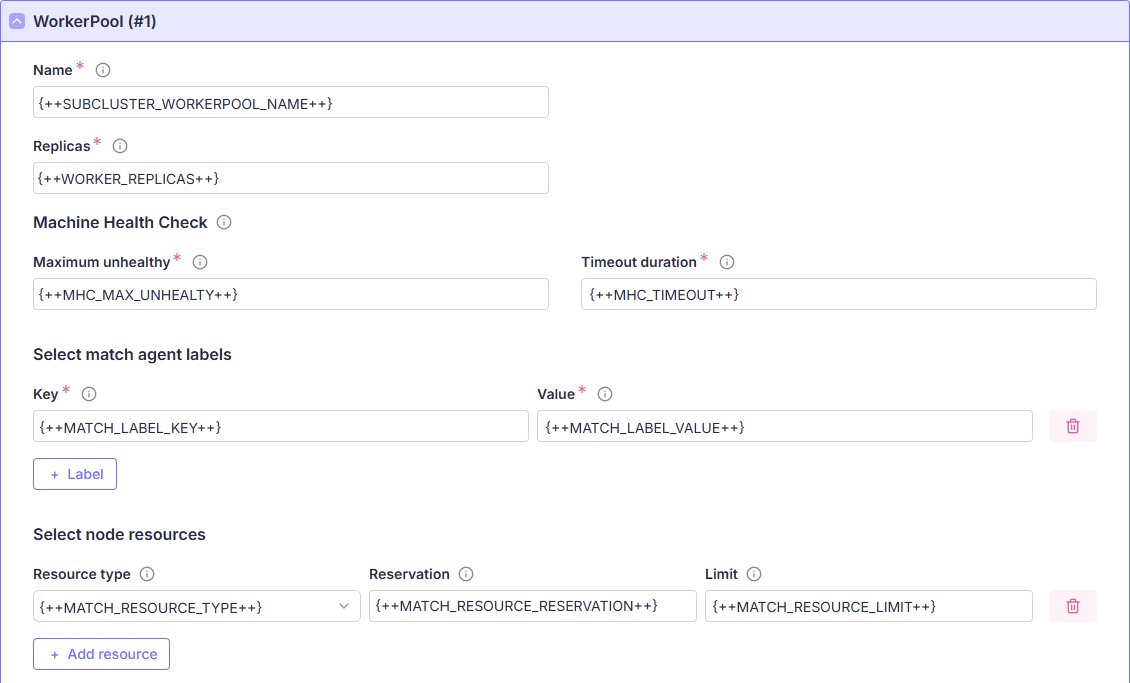Click info icon beside Reservation
The height and width of the screenshot is (683, 1130).
466,574
